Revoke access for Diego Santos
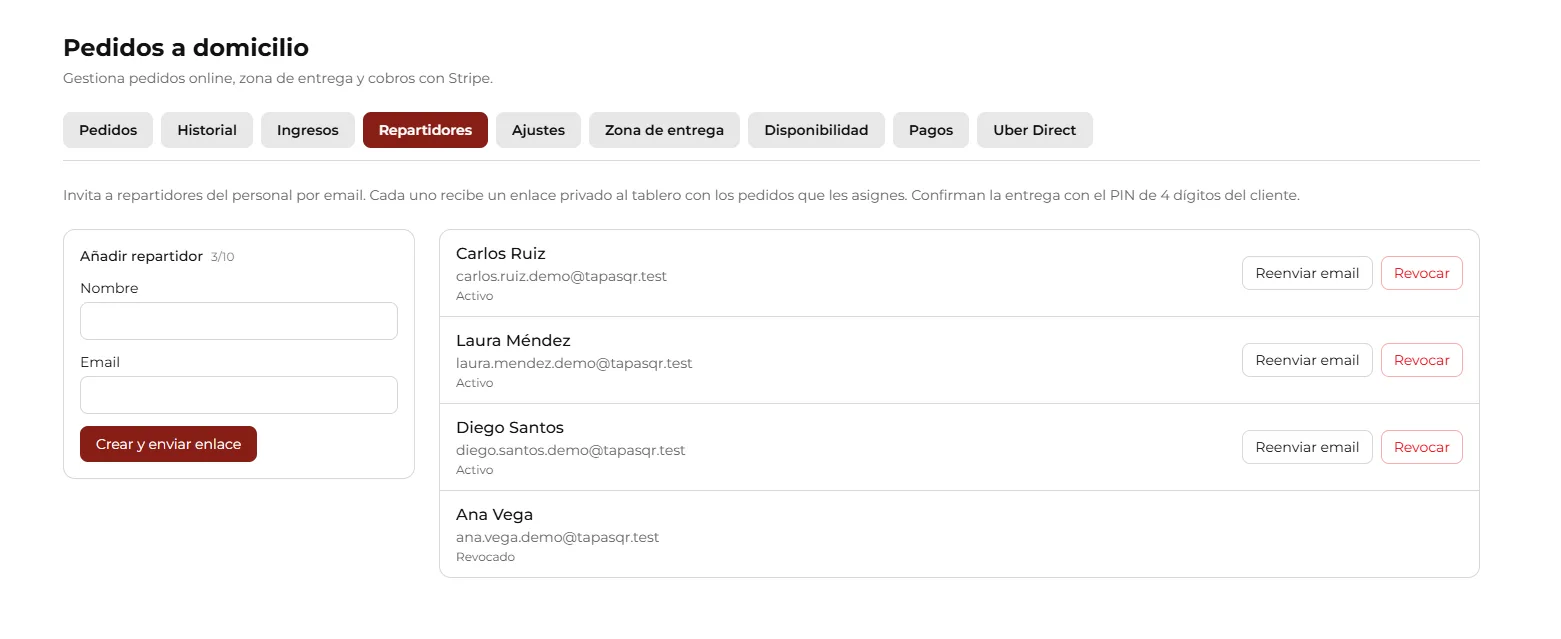 1422,447
